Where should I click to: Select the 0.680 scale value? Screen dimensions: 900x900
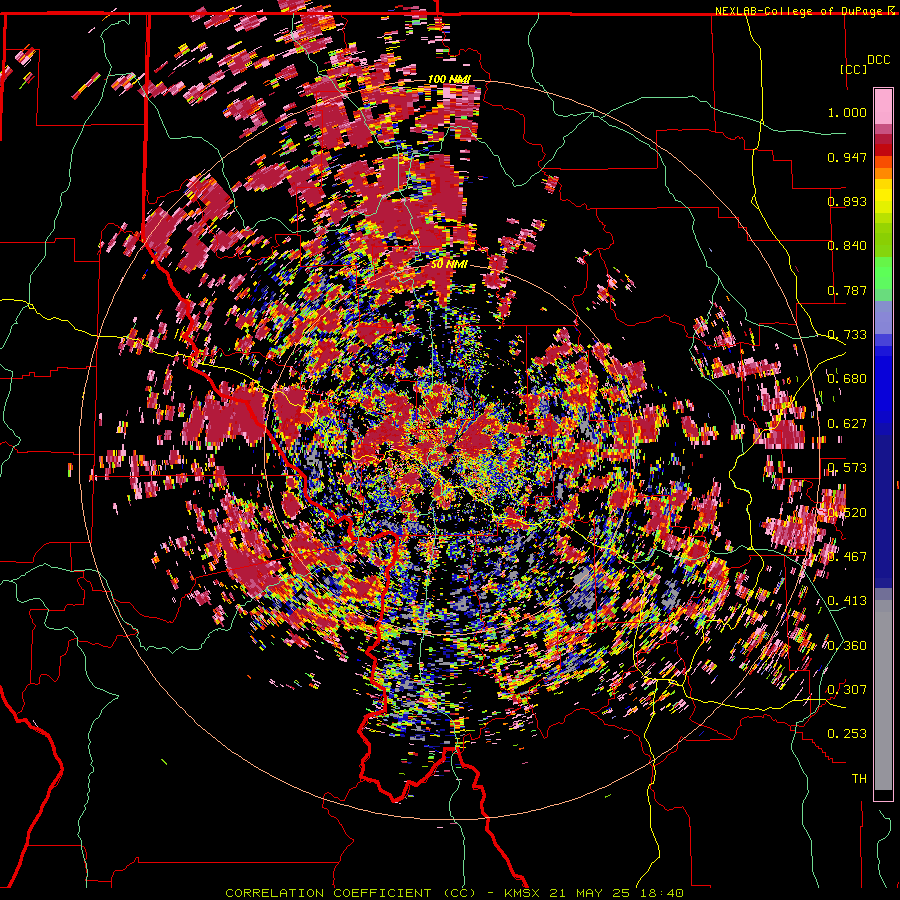tap(847, 379)
